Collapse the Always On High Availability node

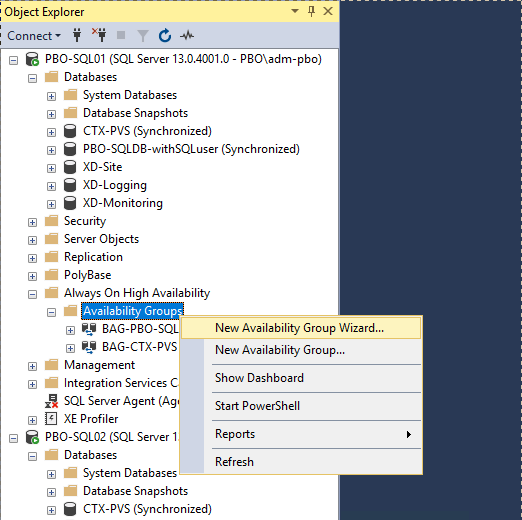pyautogui.click(x=32, y=294)
